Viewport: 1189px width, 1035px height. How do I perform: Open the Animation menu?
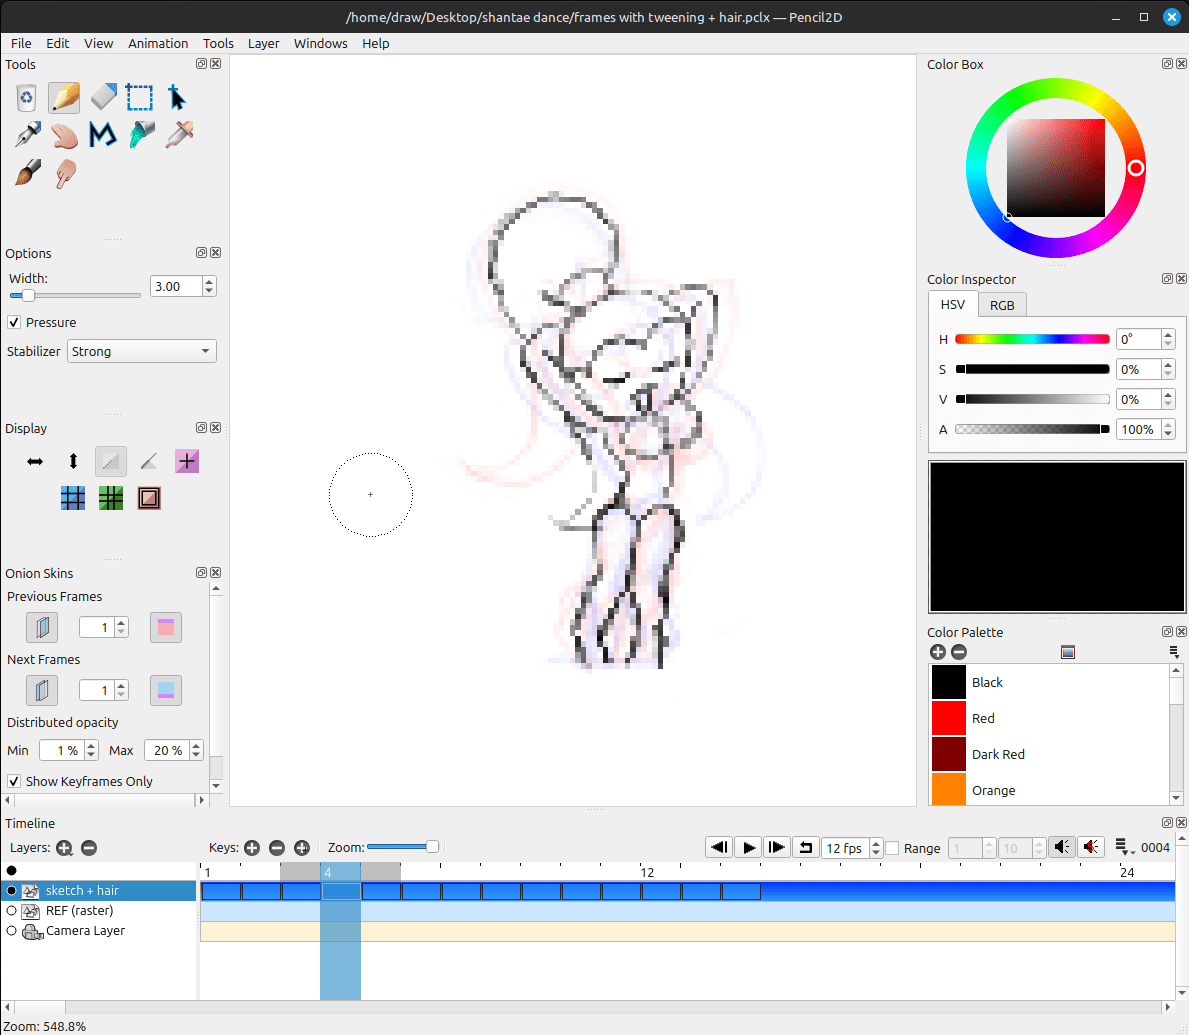pyautogui.click(x=158, y=43)
